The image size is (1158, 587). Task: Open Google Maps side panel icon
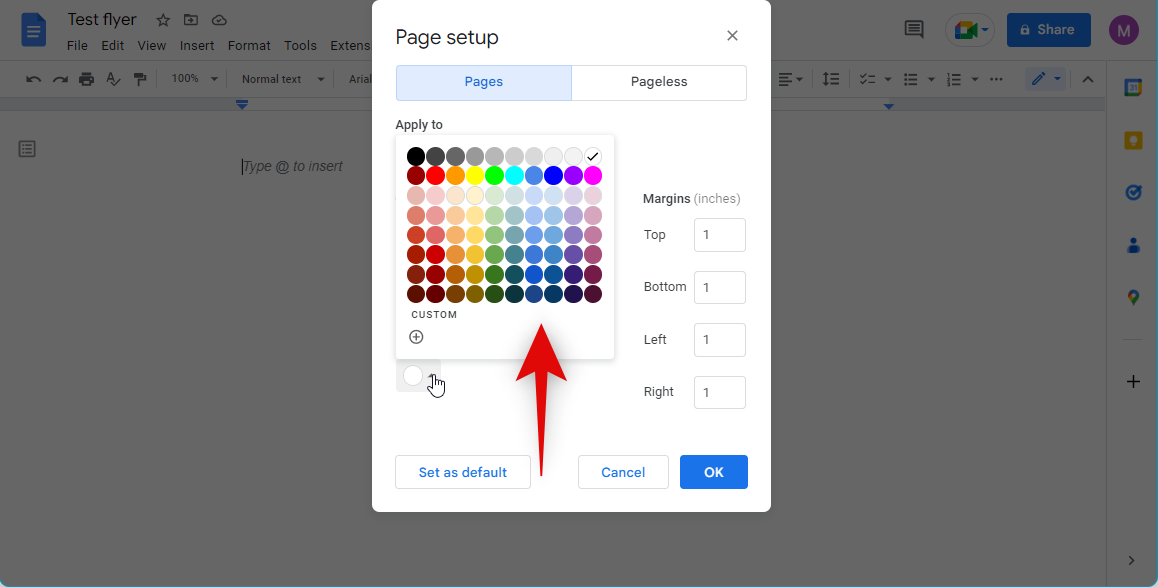(x=1133, y=297)
